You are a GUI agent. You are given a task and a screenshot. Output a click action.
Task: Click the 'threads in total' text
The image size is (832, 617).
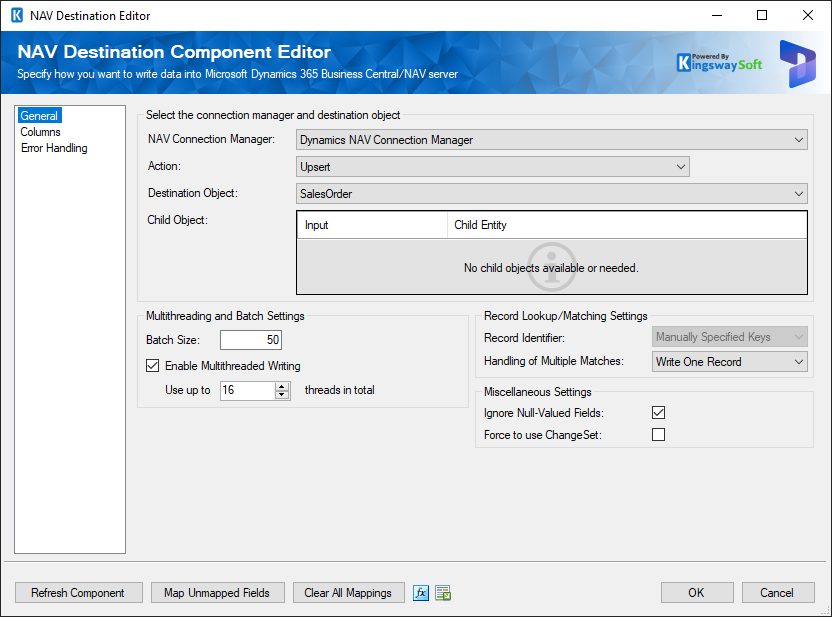point(340,390)
